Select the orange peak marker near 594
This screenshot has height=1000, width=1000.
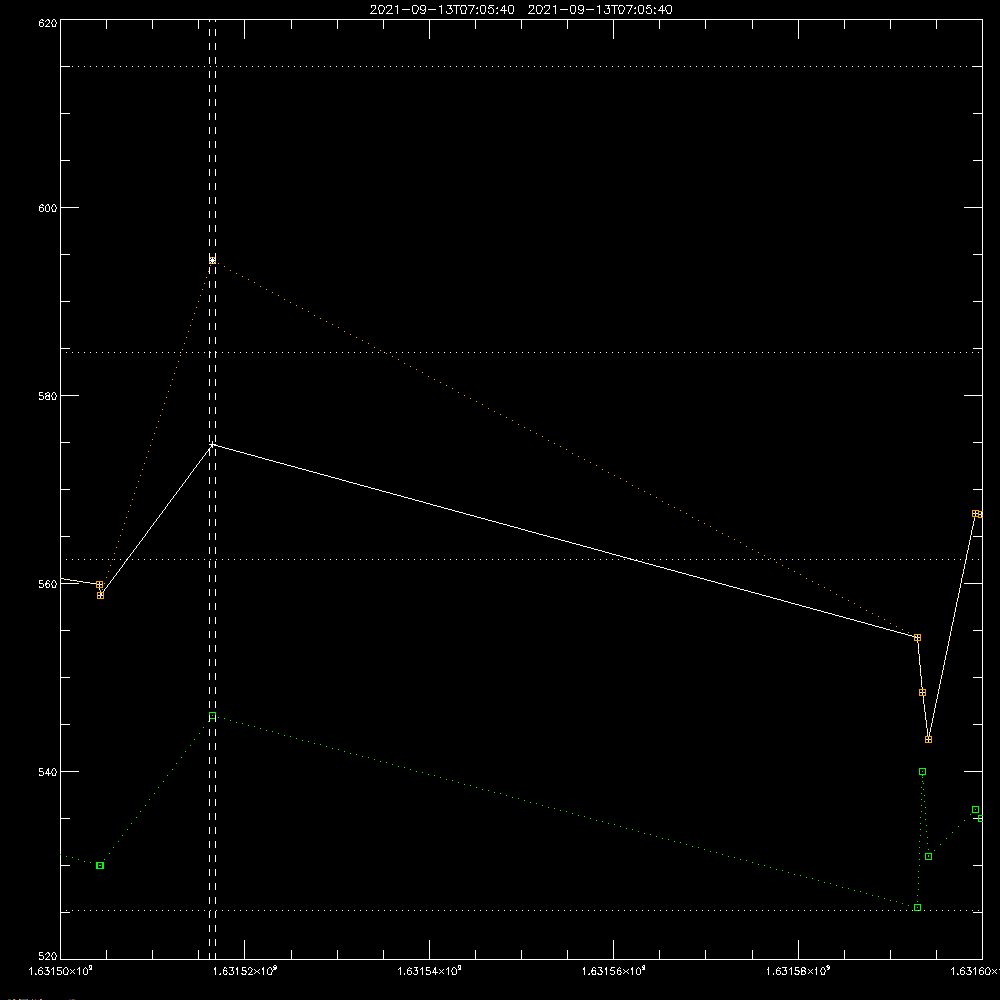tap(212, 260)
